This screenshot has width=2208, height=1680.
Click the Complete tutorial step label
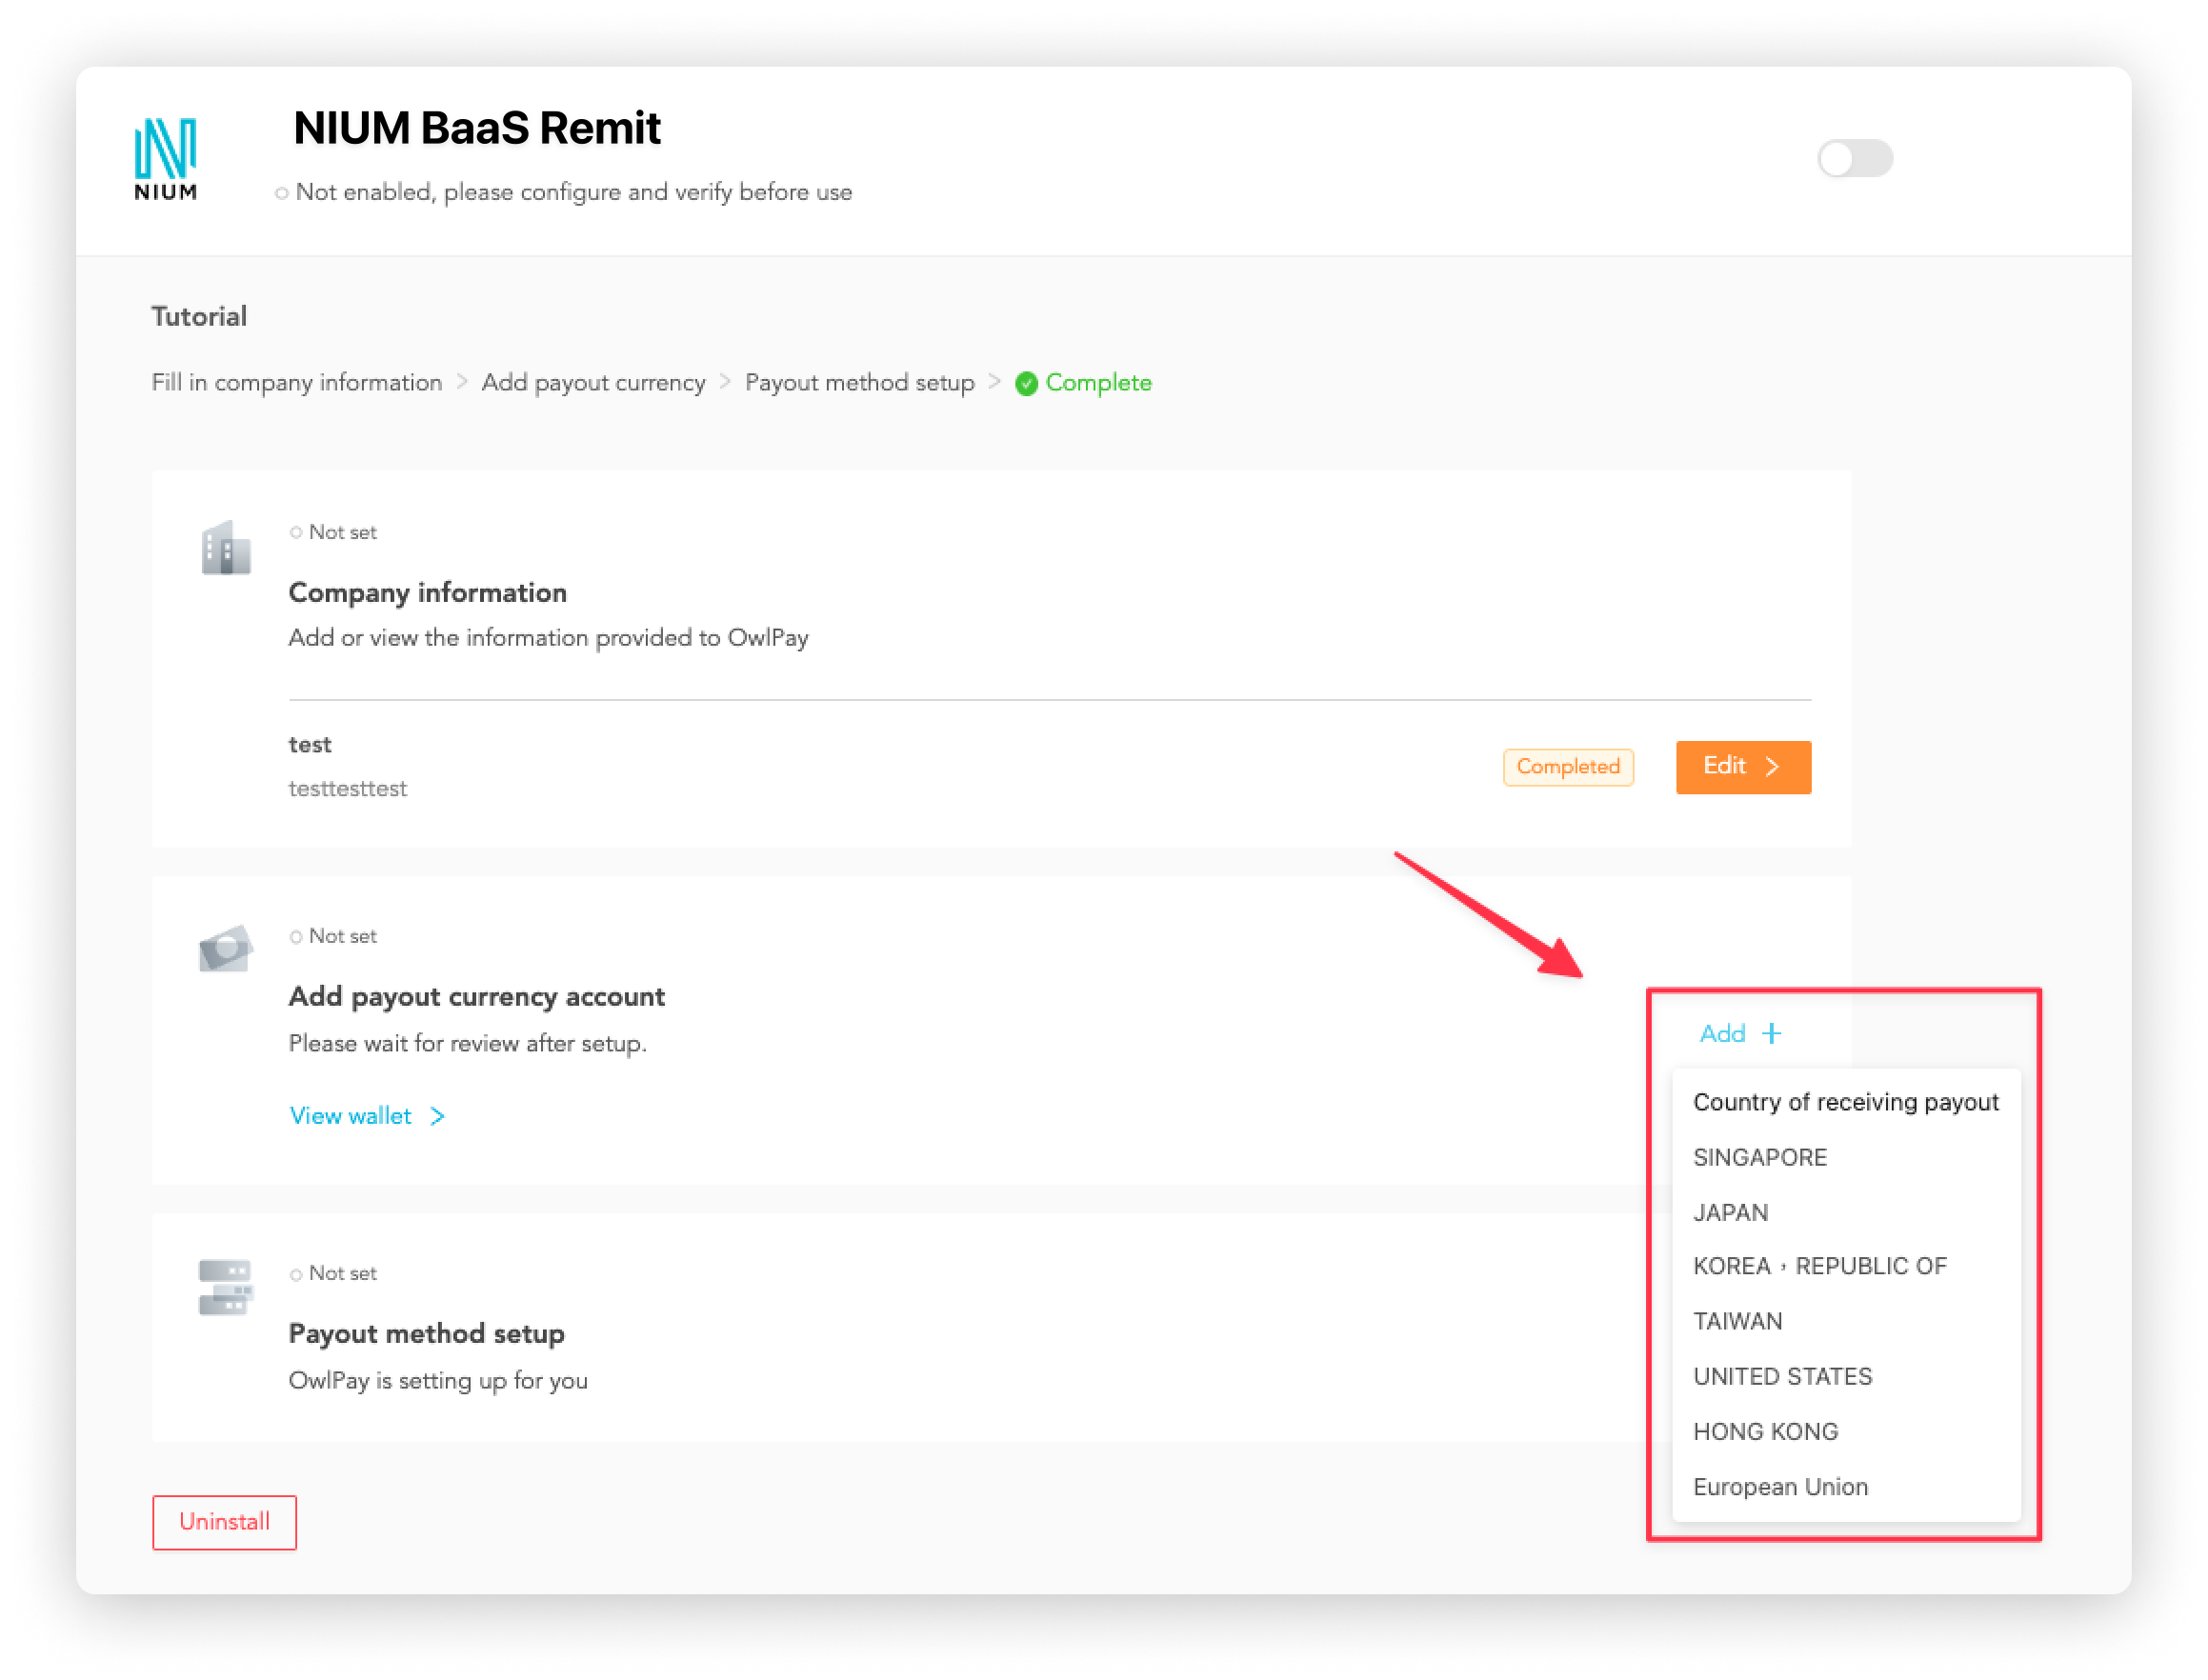pos(1098,383)
